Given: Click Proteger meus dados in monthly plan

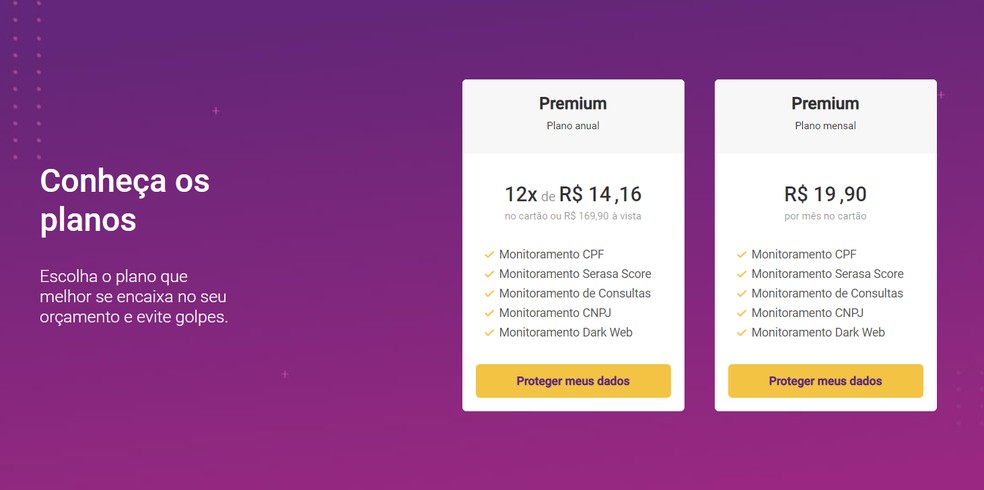Looking at the screenshot, I should [x=825, y=381].
